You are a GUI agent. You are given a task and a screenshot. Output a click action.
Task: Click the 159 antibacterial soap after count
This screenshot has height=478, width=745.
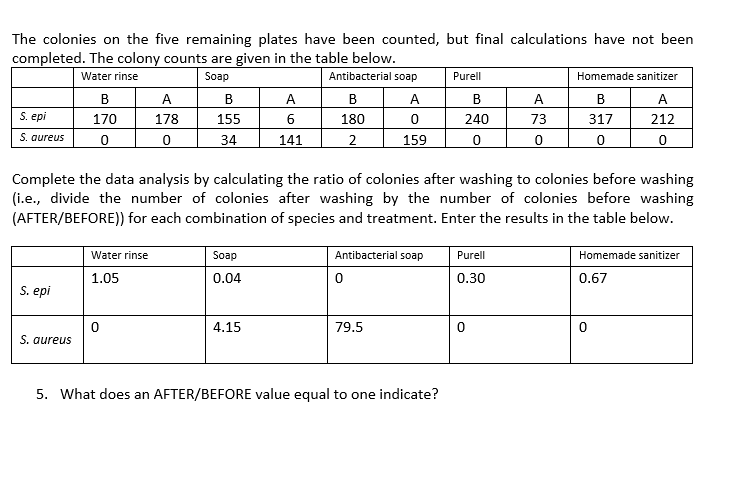[x=414, y=140]
